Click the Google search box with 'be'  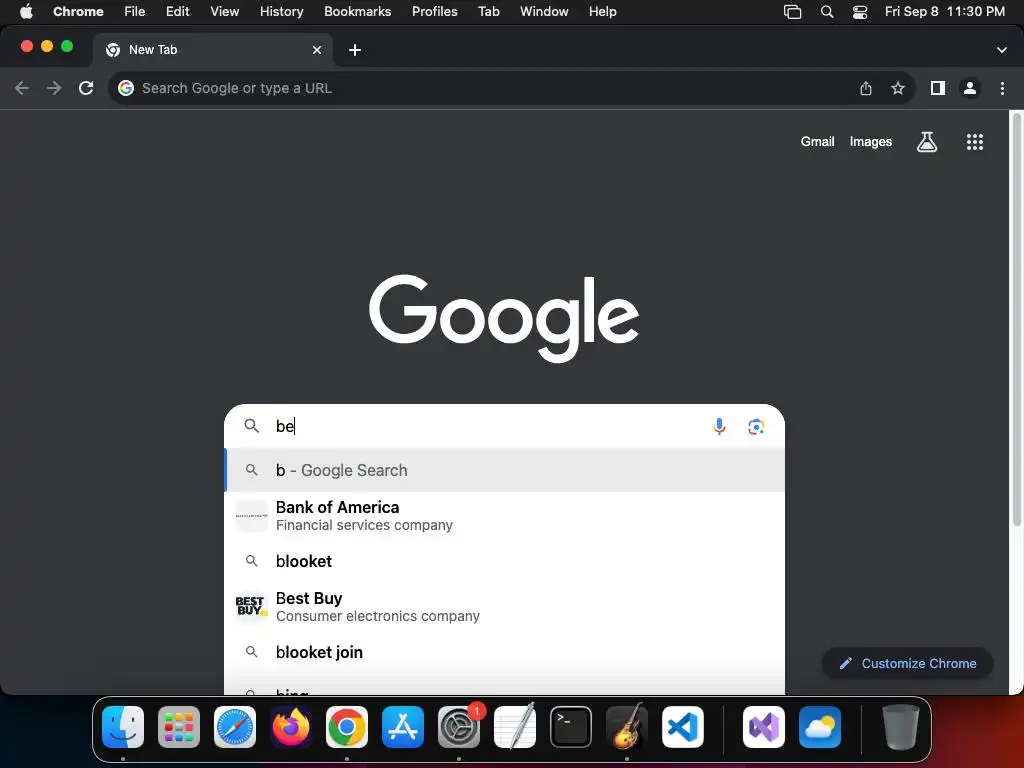(504, 426)
